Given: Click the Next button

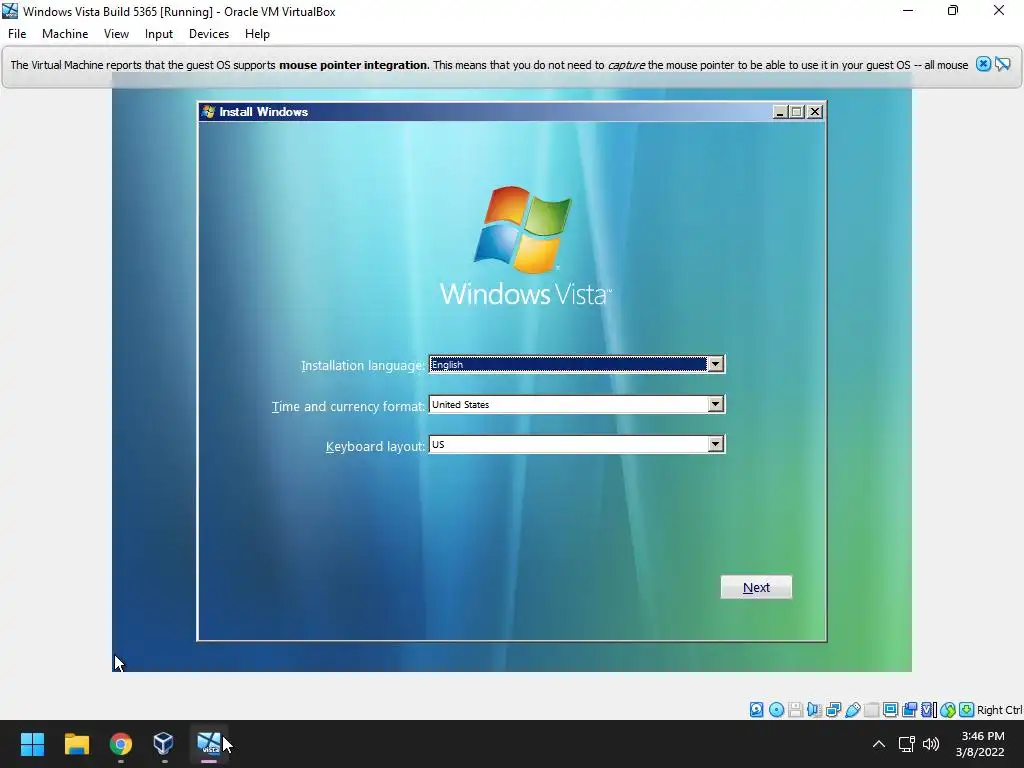Looking at the screenshot, I should click(756, 587).
